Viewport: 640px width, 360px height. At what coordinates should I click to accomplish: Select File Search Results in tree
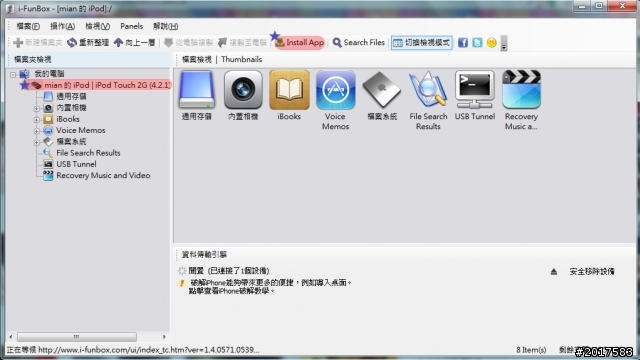pyautogui.click(x=88, y=153)
